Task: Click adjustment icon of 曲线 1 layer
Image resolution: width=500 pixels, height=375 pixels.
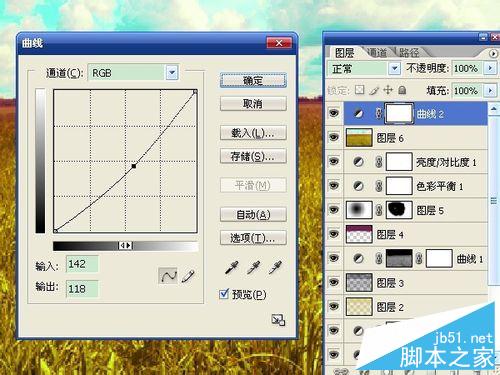Action: click(x=358, y=258)
